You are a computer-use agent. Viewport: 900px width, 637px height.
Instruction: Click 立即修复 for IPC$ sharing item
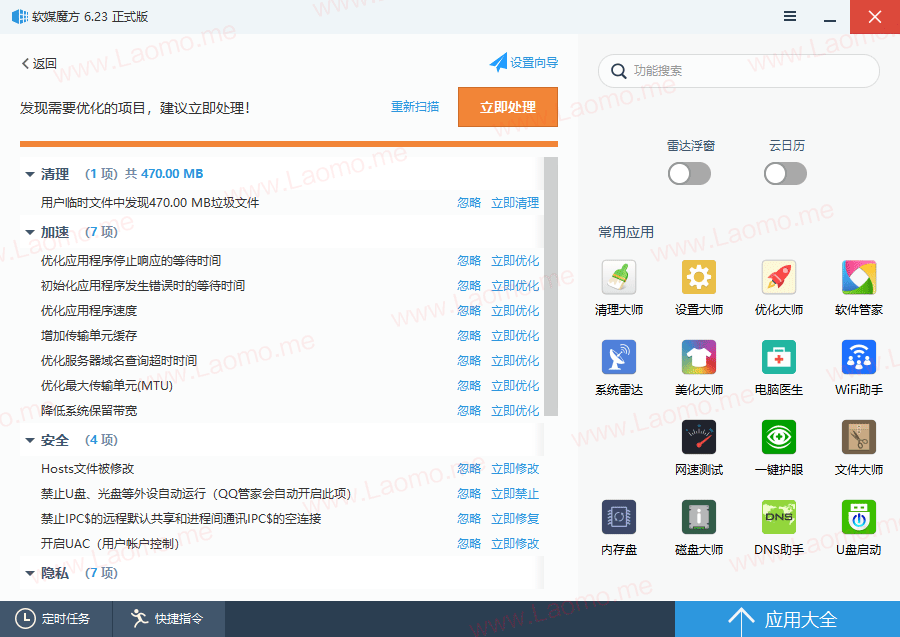pos(515,519)
